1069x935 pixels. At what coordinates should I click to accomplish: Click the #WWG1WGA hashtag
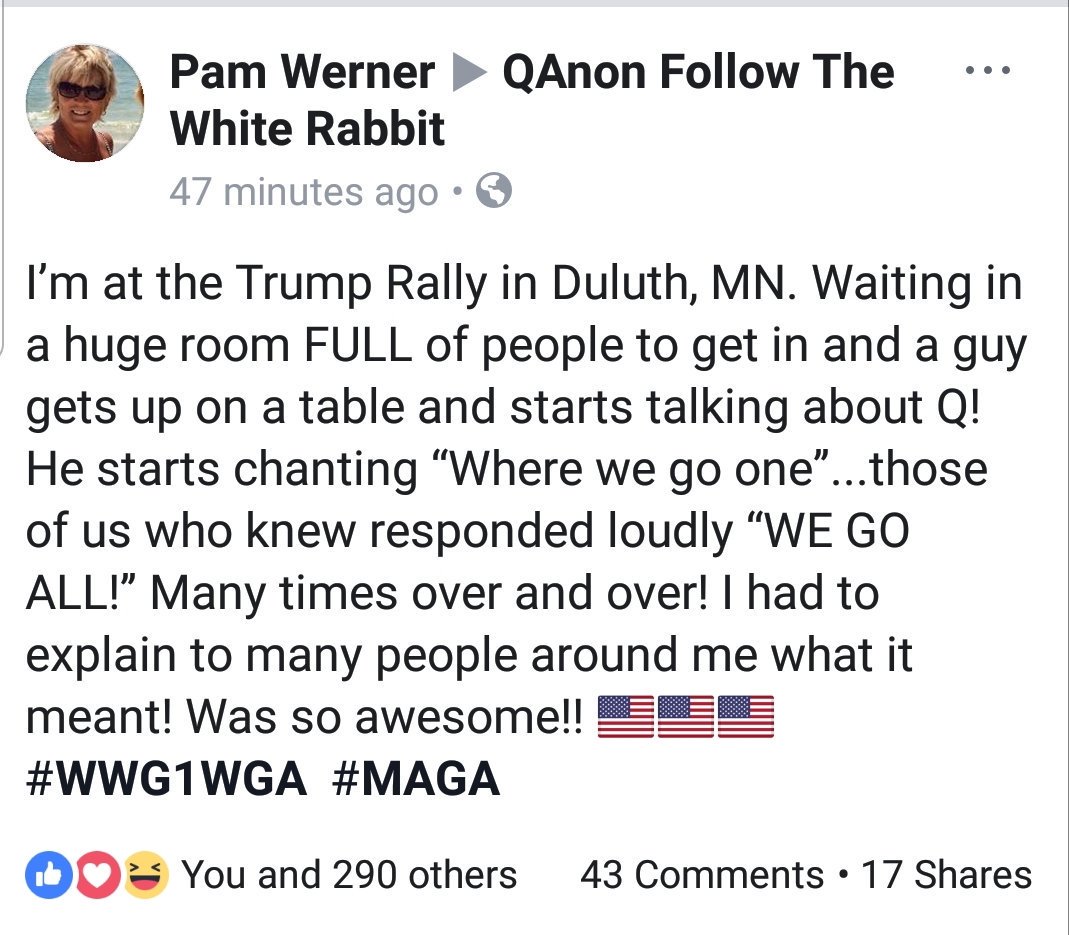click(166, 779)
